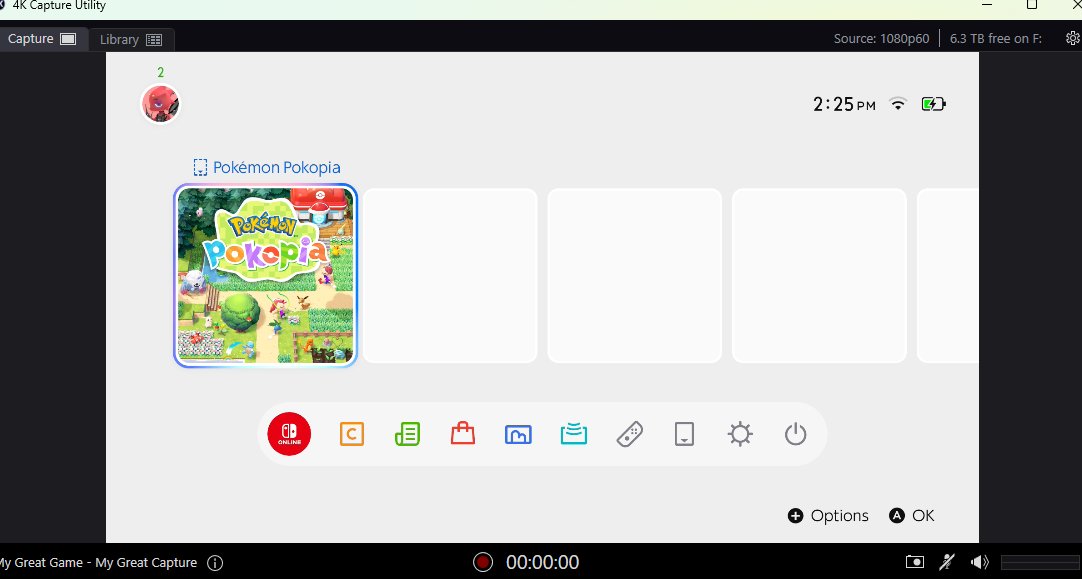Click the 6.3 TB free on F: text

pos(996,39)
